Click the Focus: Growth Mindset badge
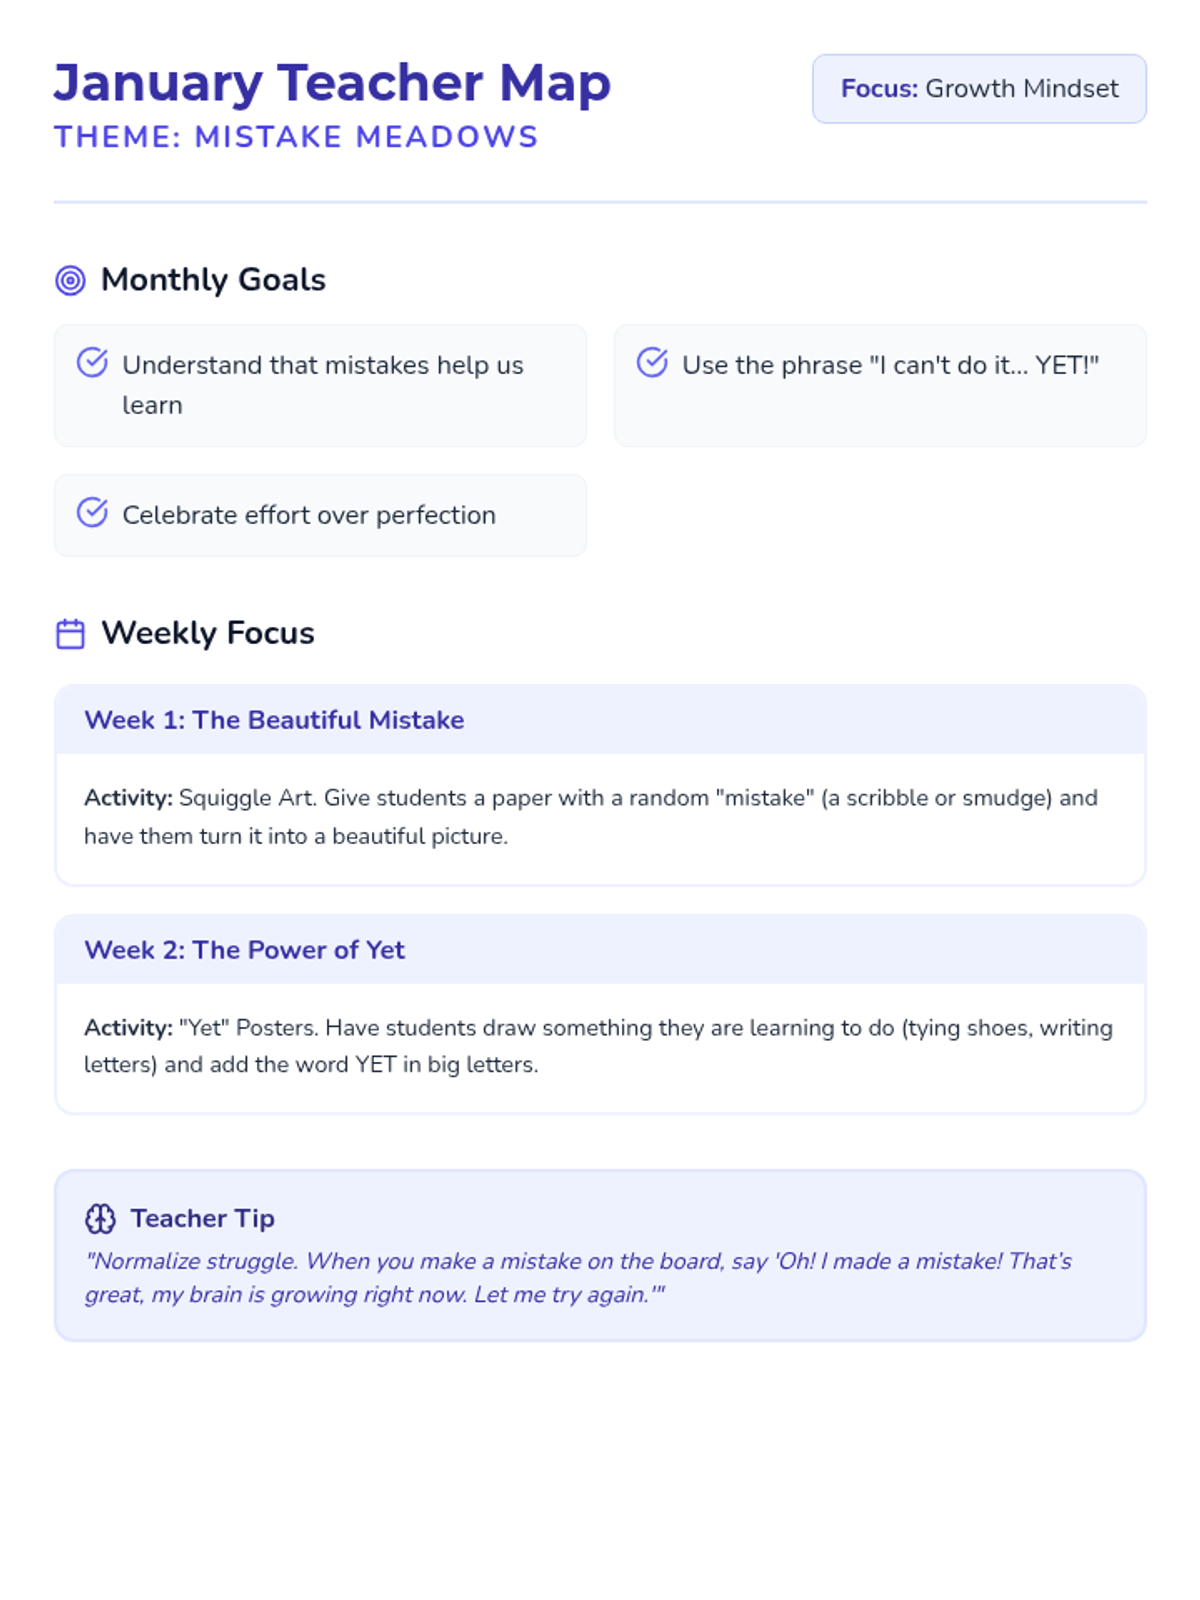1200x1600 pixels. pos(979,89)
